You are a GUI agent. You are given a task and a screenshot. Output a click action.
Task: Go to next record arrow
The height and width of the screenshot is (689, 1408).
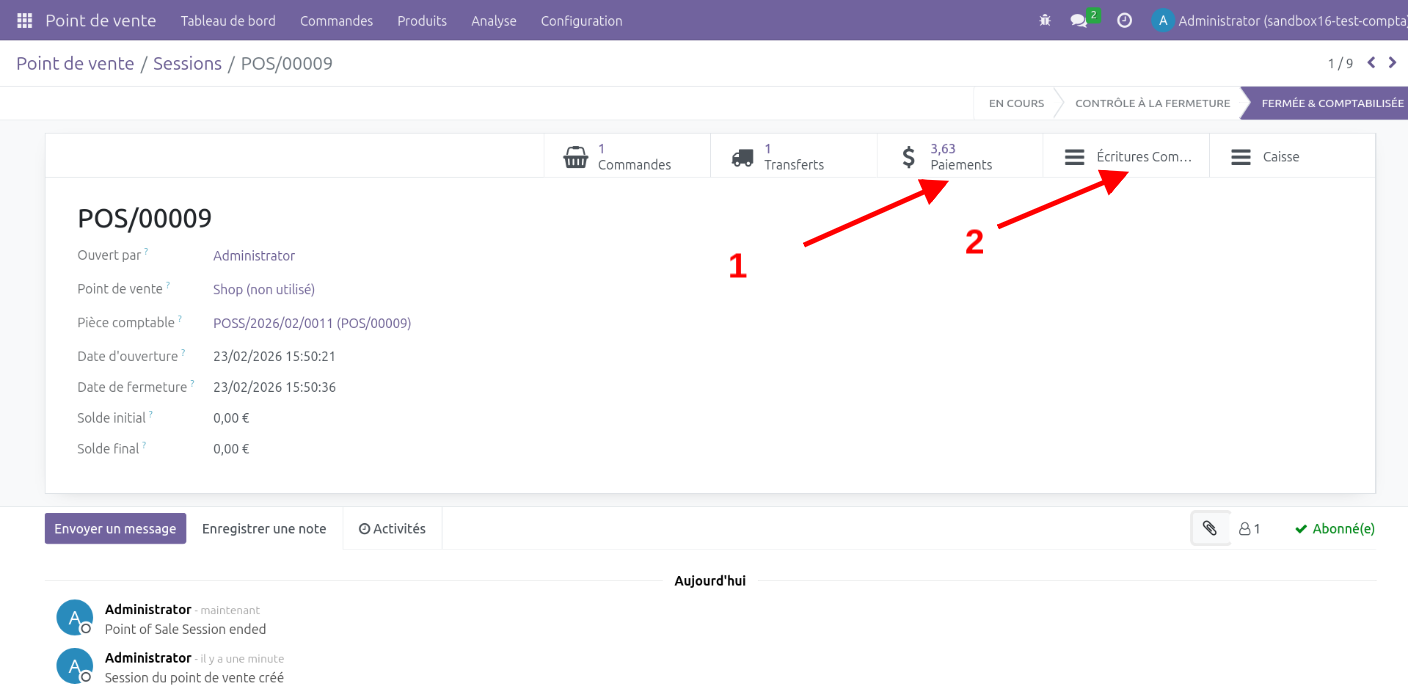[x=1392, y=63]
